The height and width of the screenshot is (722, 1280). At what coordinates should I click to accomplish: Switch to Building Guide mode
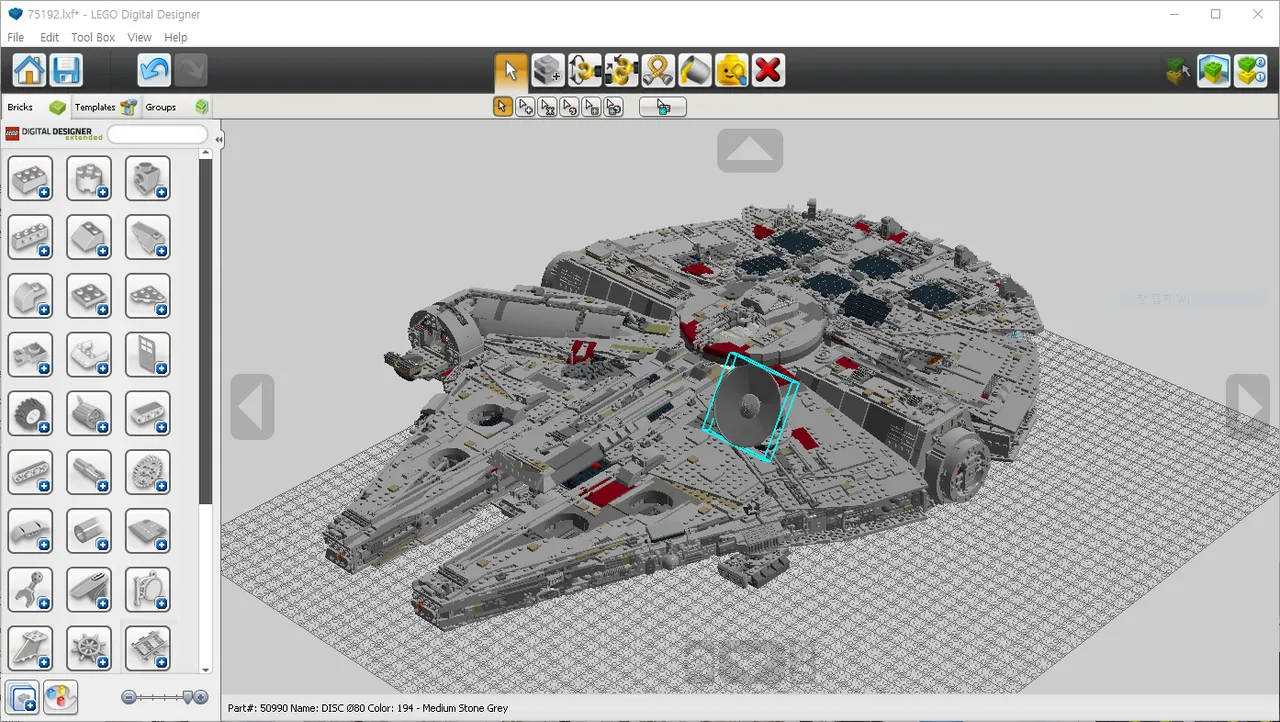[x=1250, y=70]
